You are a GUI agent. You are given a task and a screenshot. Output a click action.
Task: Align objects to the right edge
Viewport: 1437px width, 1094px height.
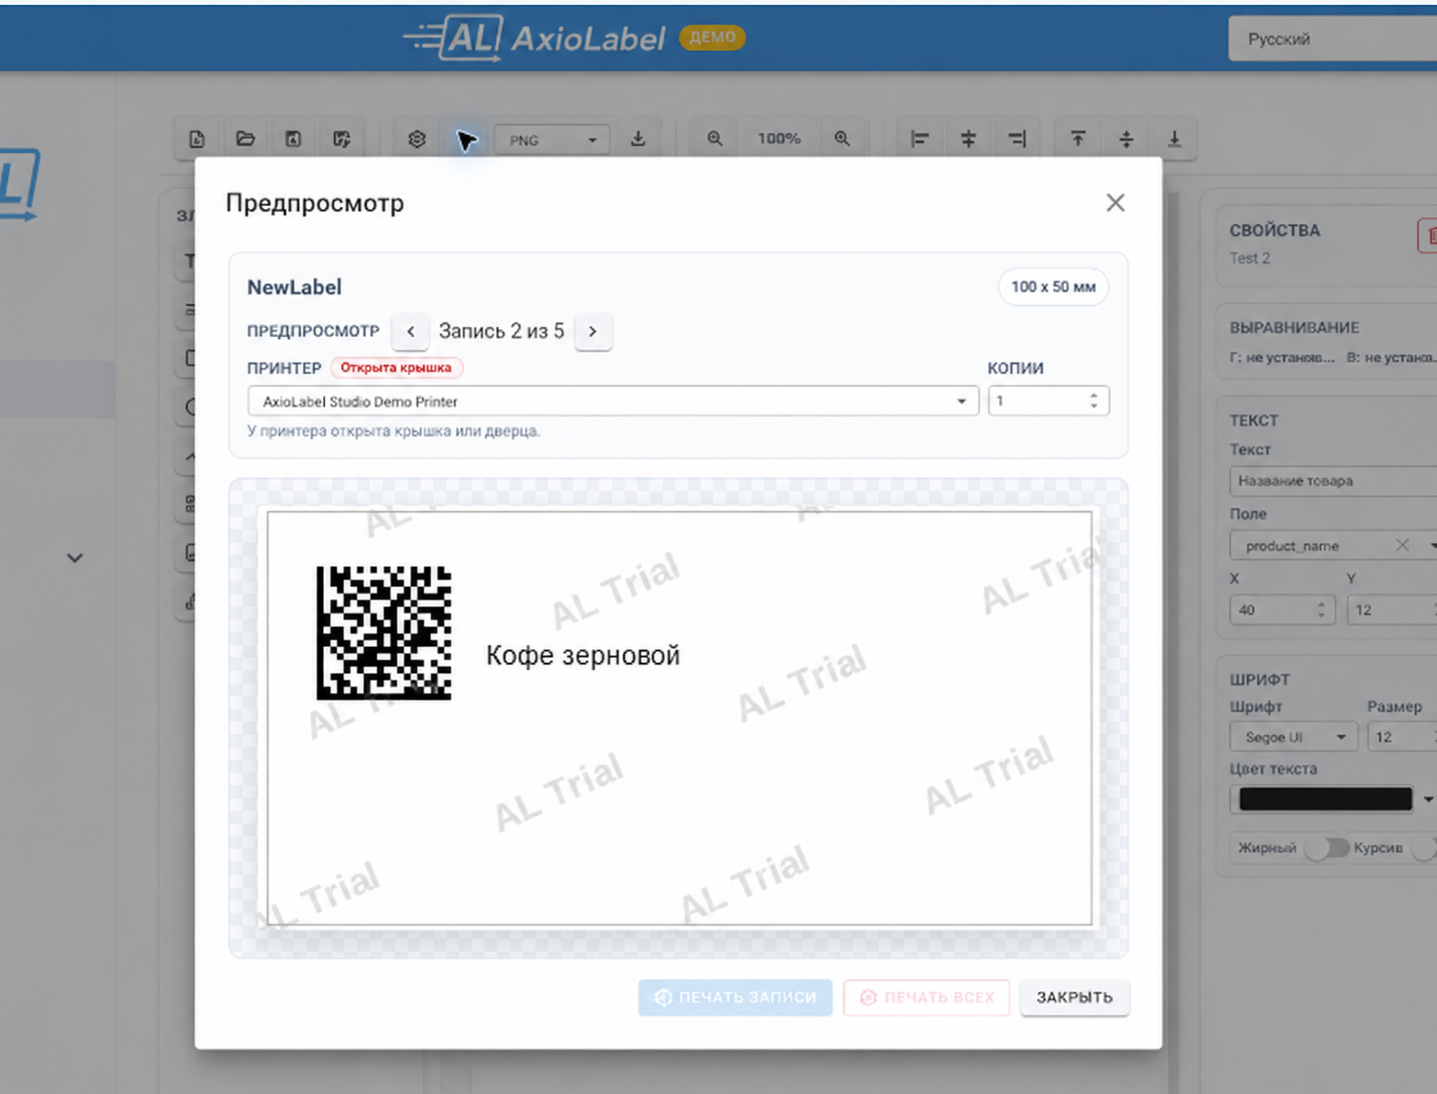coord(1017,139)
